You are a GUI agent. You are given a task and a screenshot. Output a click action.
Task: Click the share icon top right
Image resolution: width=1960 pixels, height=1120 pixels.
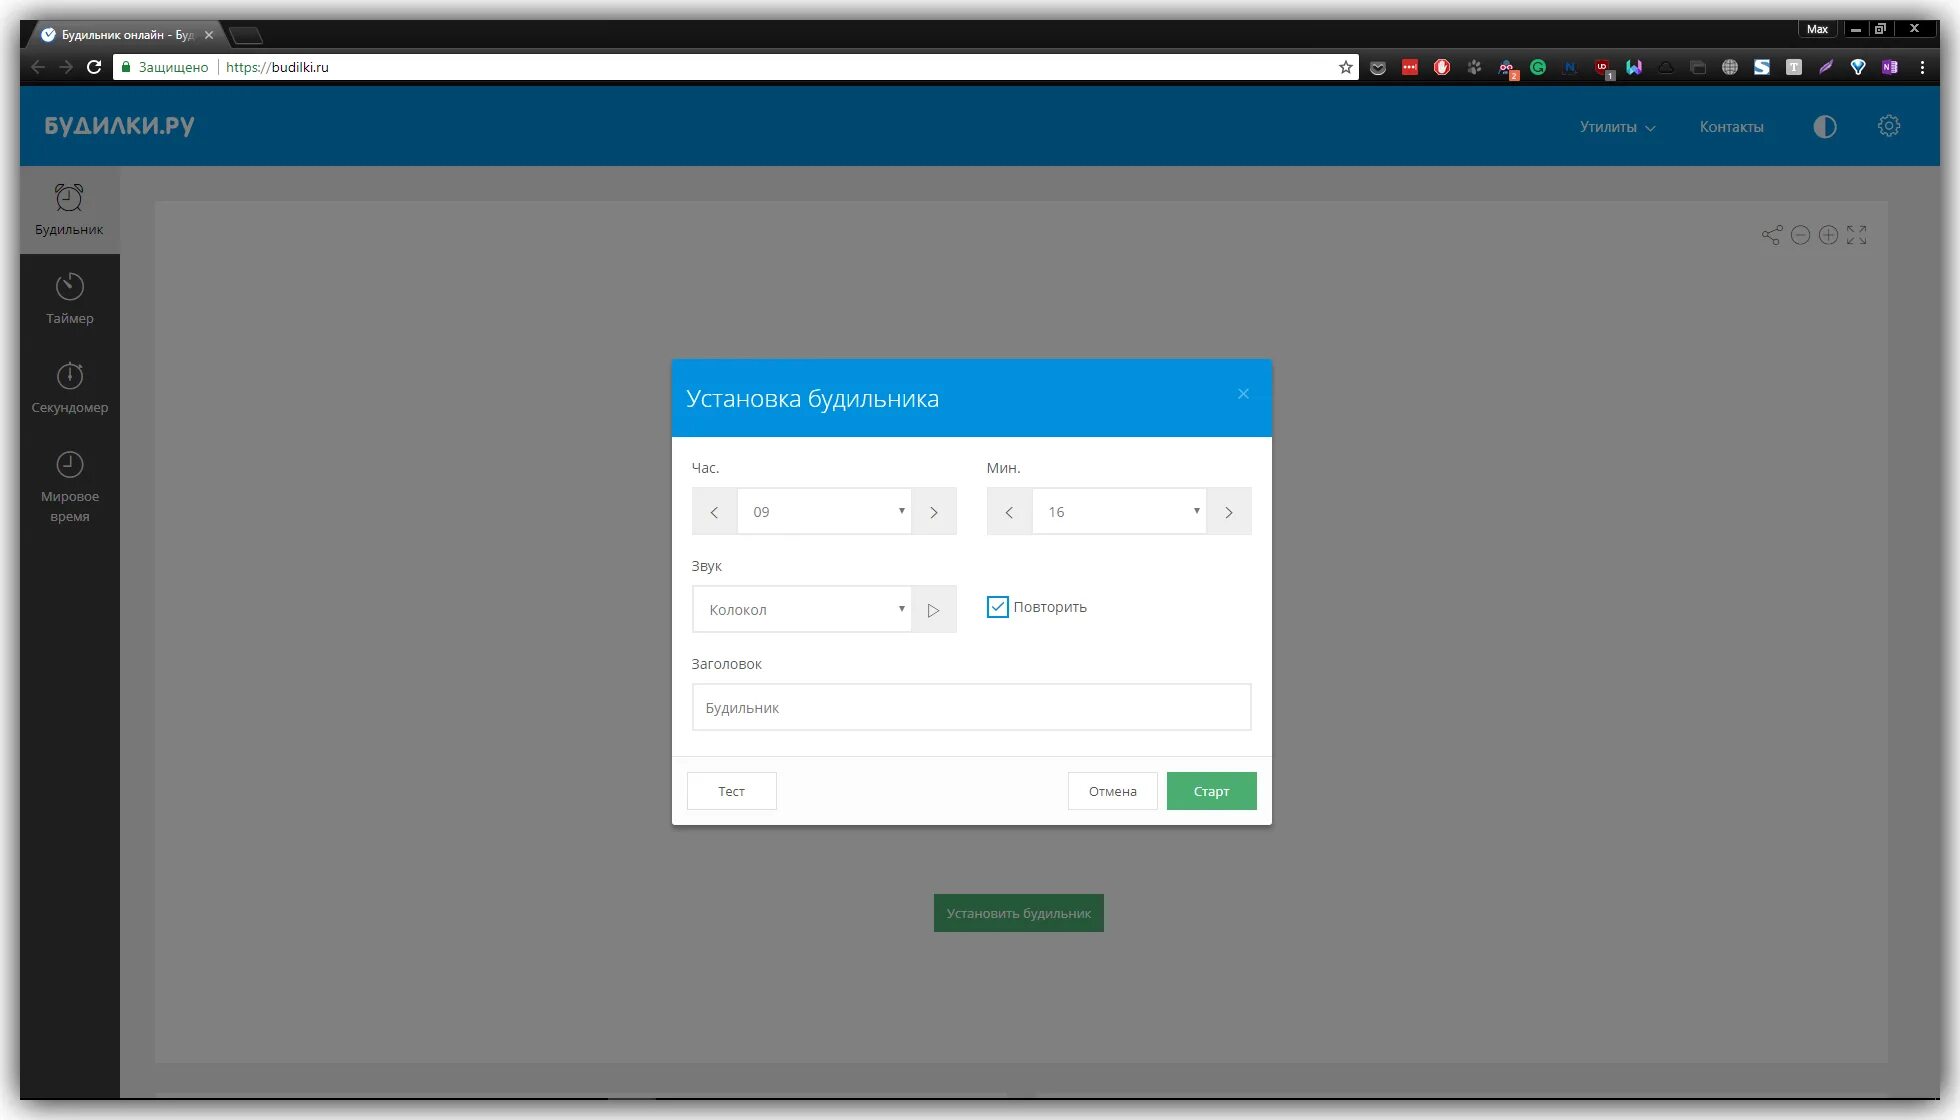pyautogui.click(x=1773, y=234)
